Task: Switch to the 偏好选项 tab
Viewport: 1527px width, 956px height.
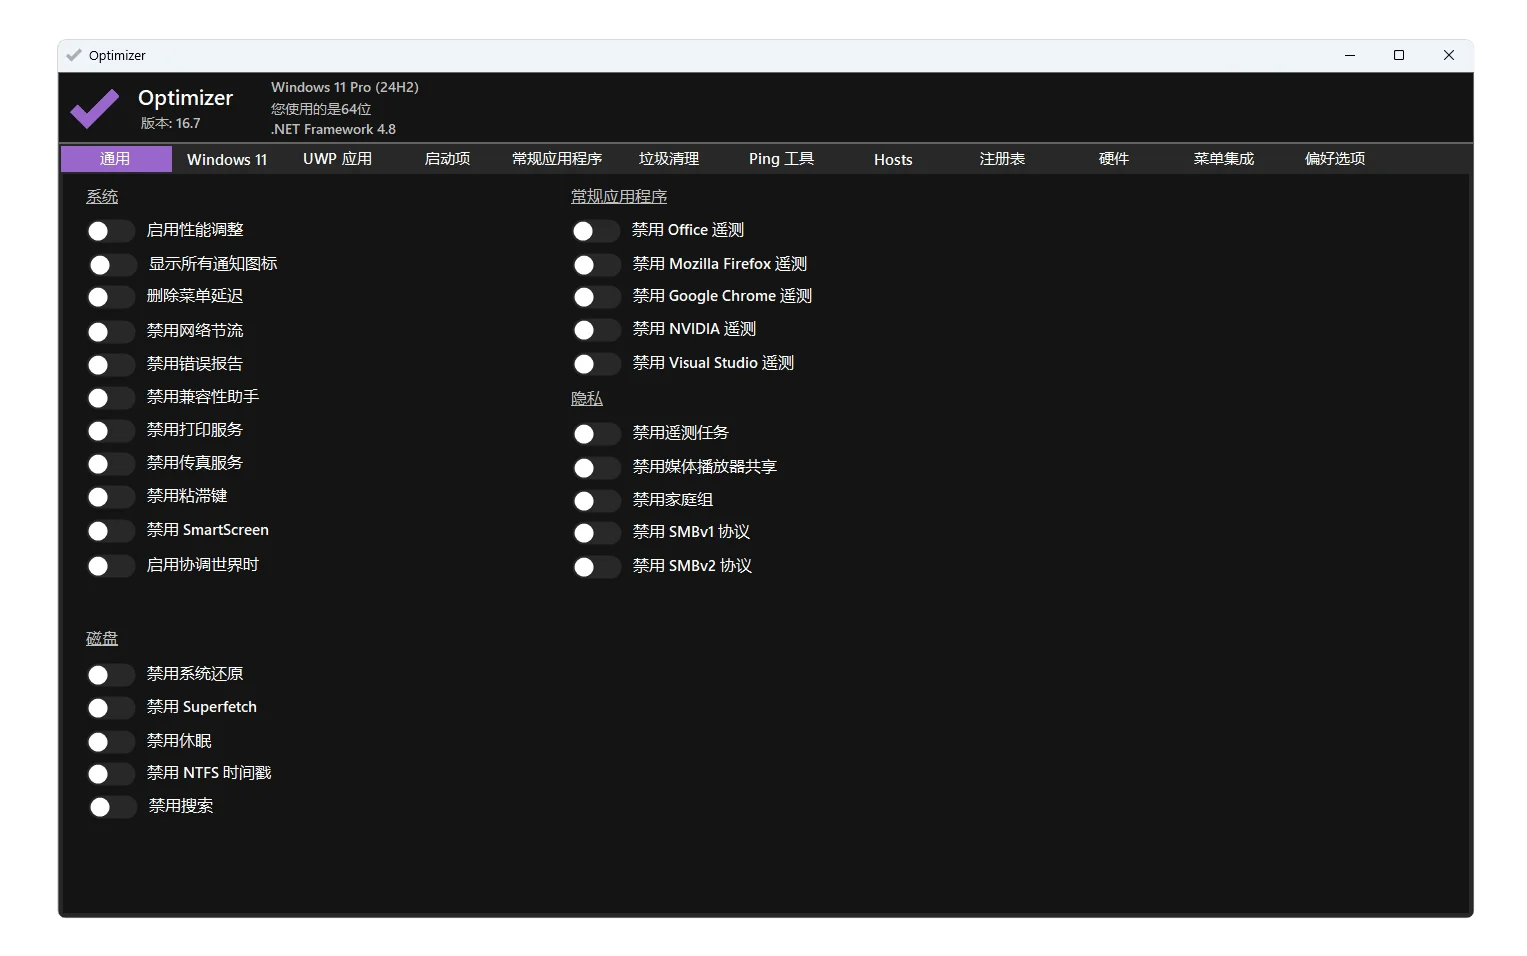Action: (x=1335, y=159)
